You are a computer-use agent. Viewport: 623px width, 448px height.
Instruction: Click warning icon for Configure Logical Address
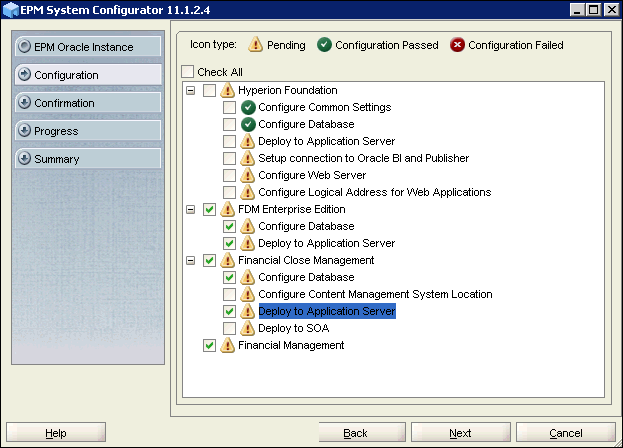(x=248, y=192)
